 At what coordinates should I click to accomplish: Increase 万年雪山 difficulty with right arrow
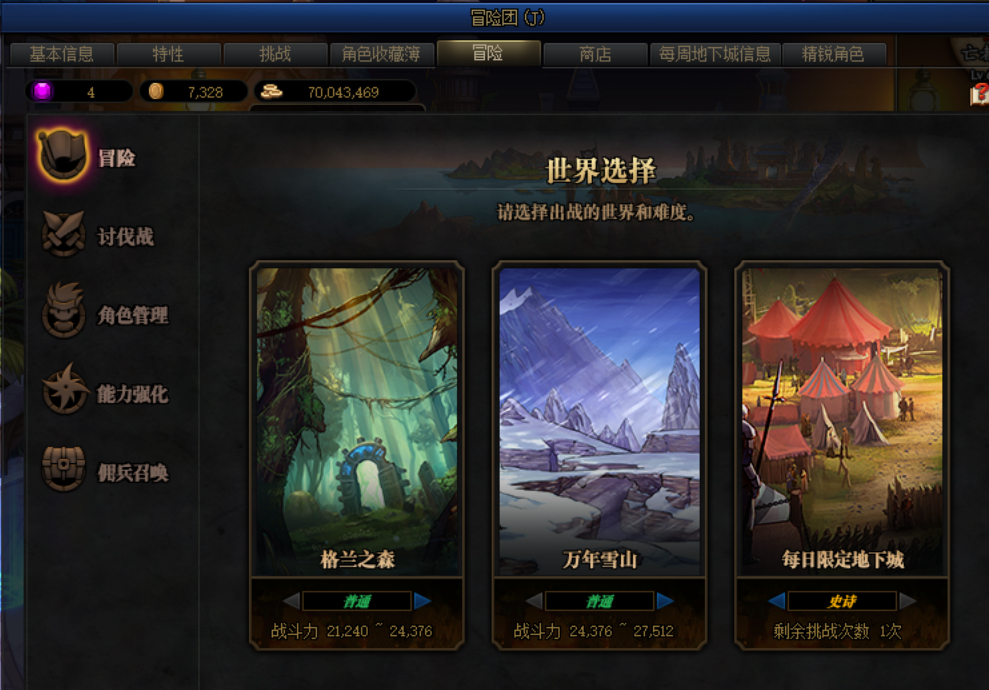pyautogui.click(x=664, y=601)
